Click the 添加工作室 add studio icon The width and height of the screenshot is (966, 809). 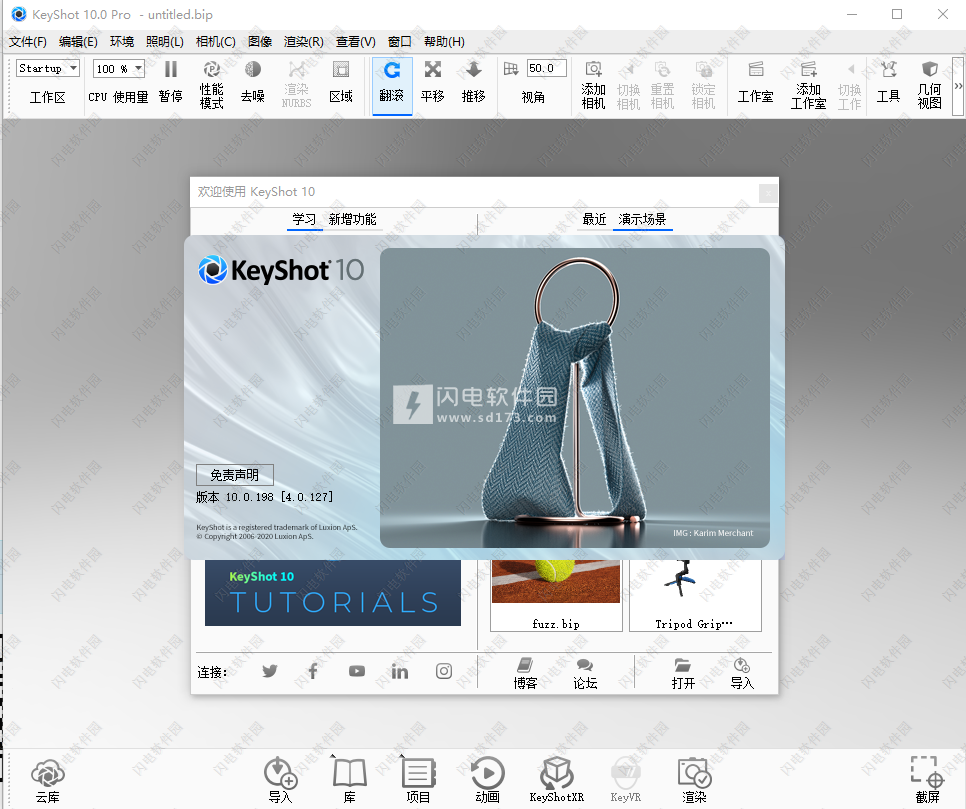(x=808, y=85)
